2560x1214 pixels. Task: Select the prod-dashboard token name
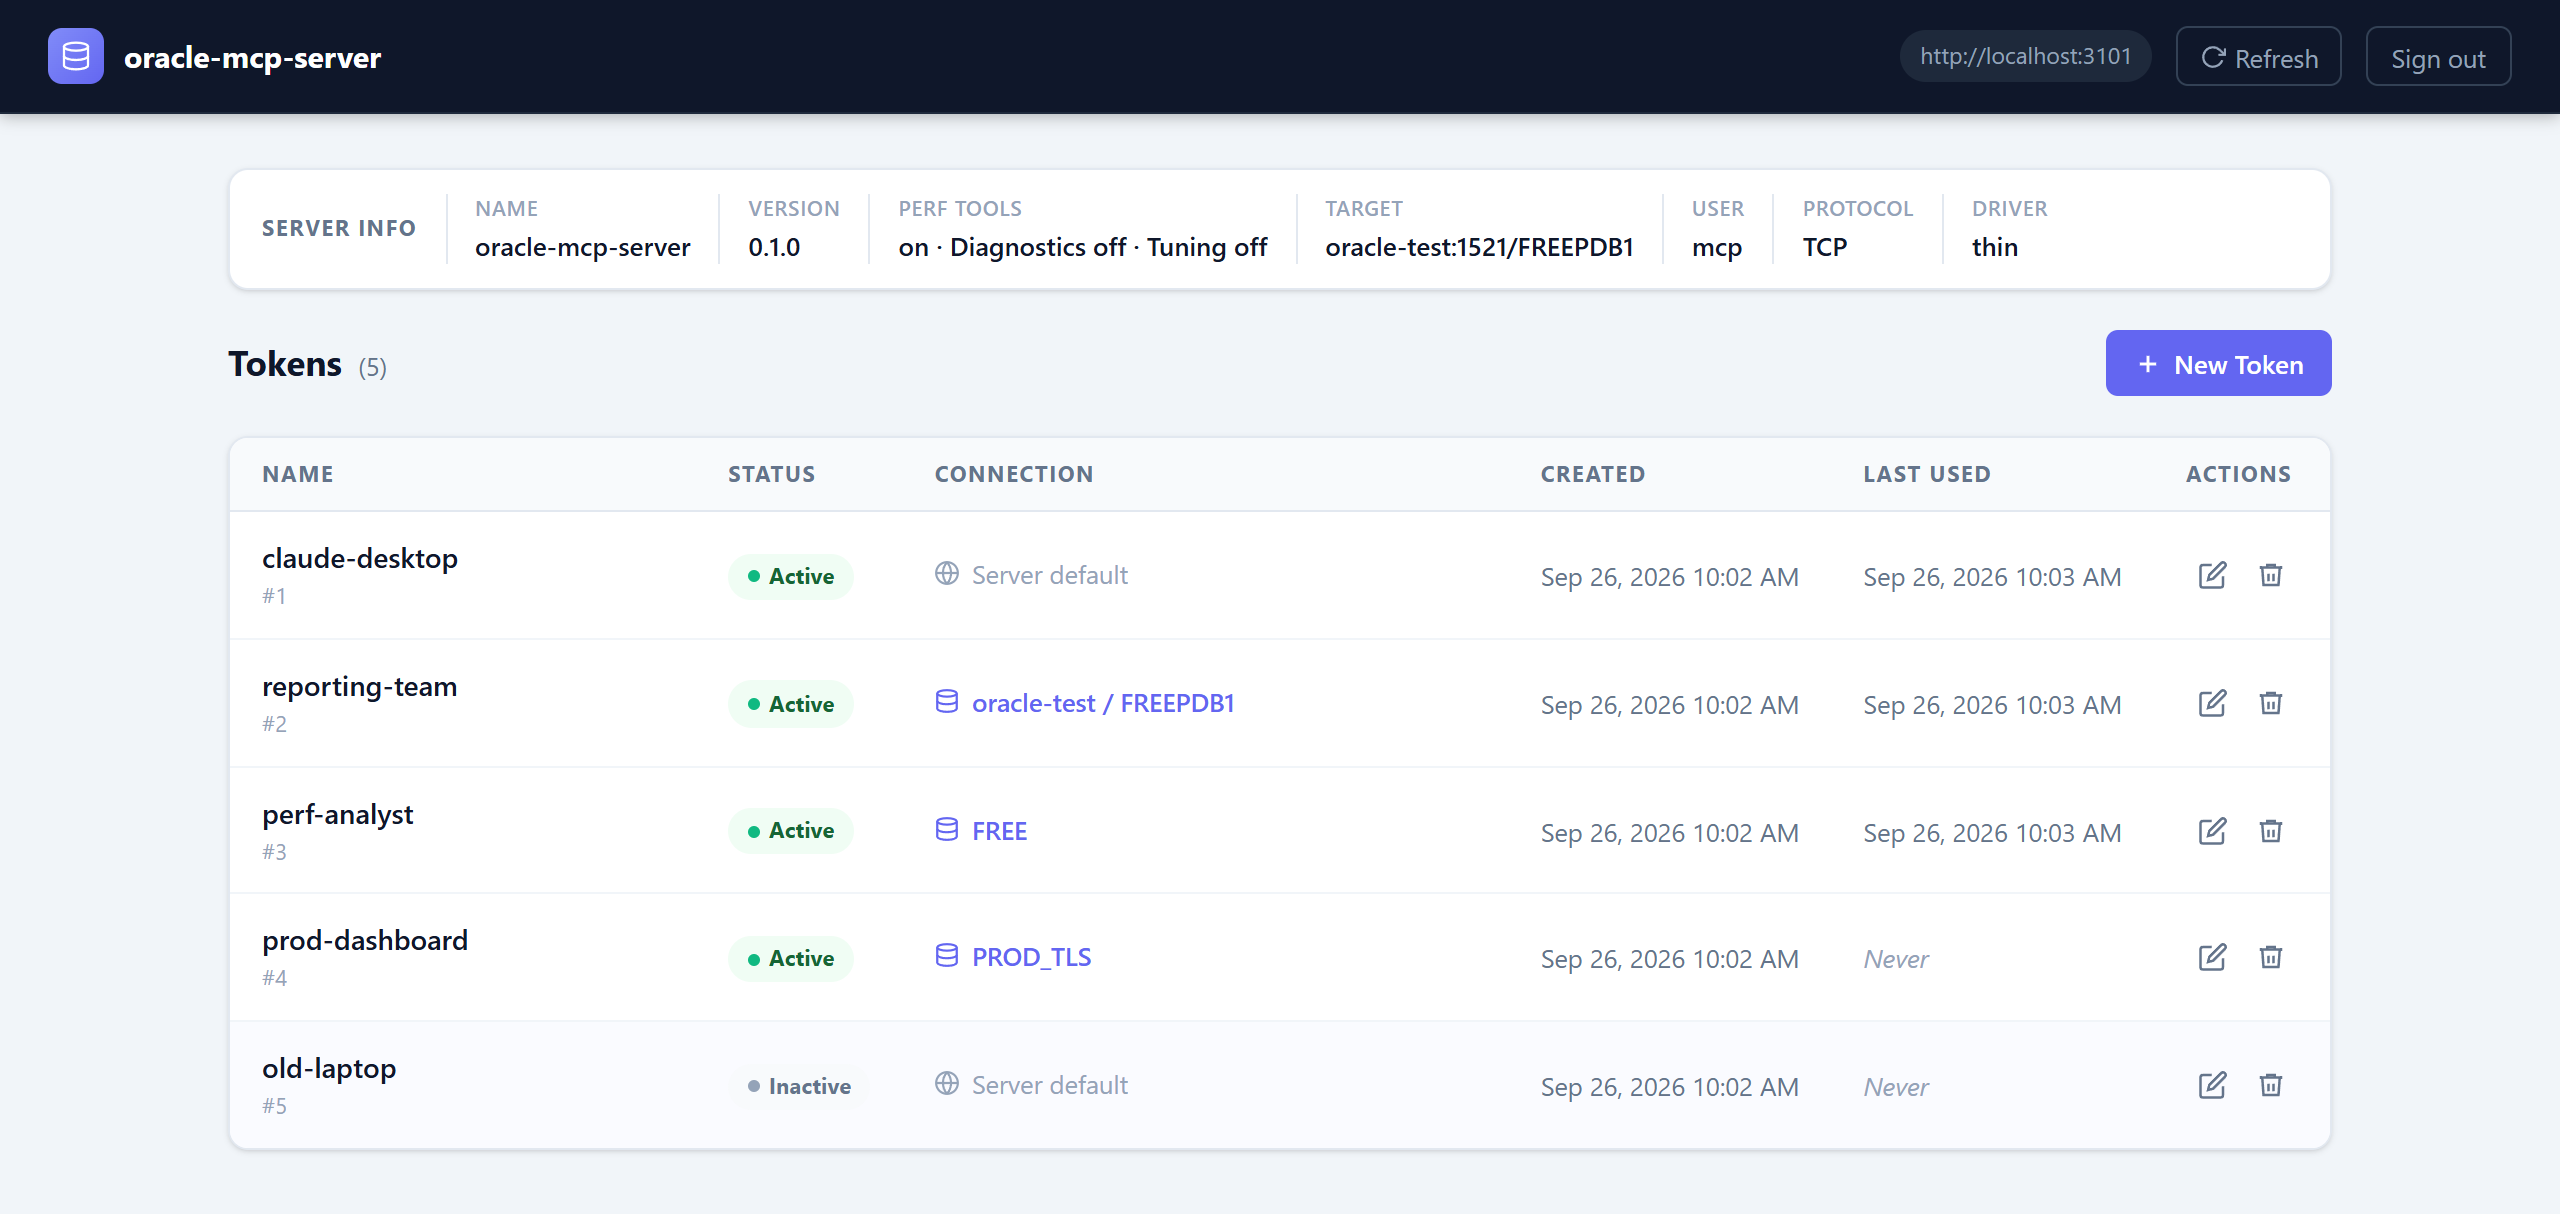click(x=365, y=941)
